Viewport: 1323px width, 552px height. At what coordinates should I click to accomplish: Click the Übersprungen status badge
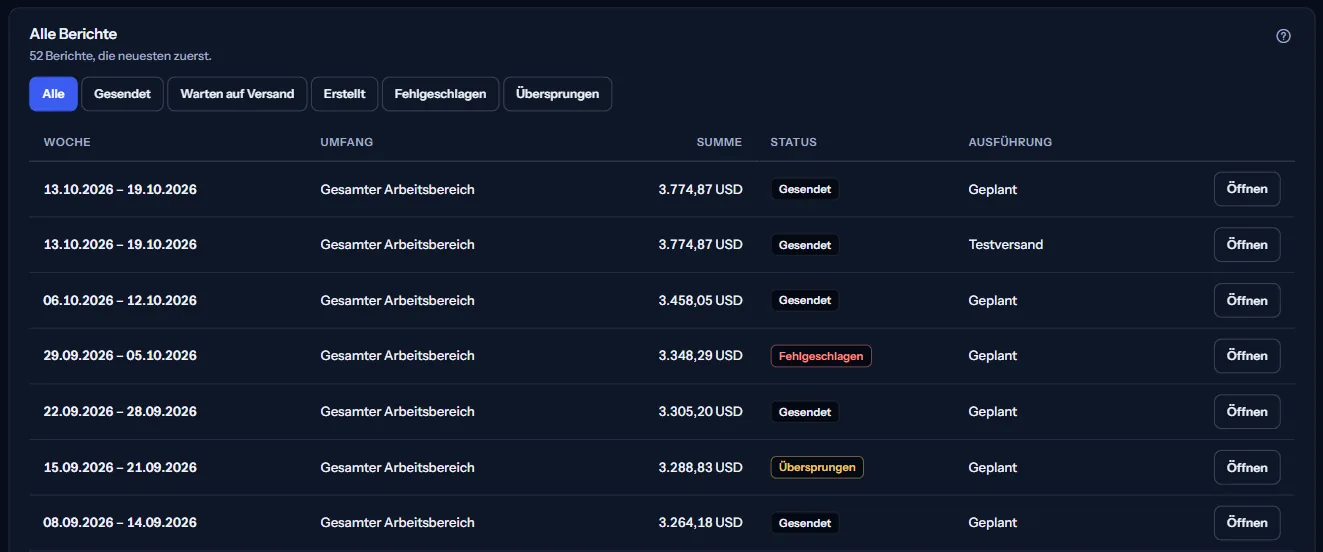point(817,467)
